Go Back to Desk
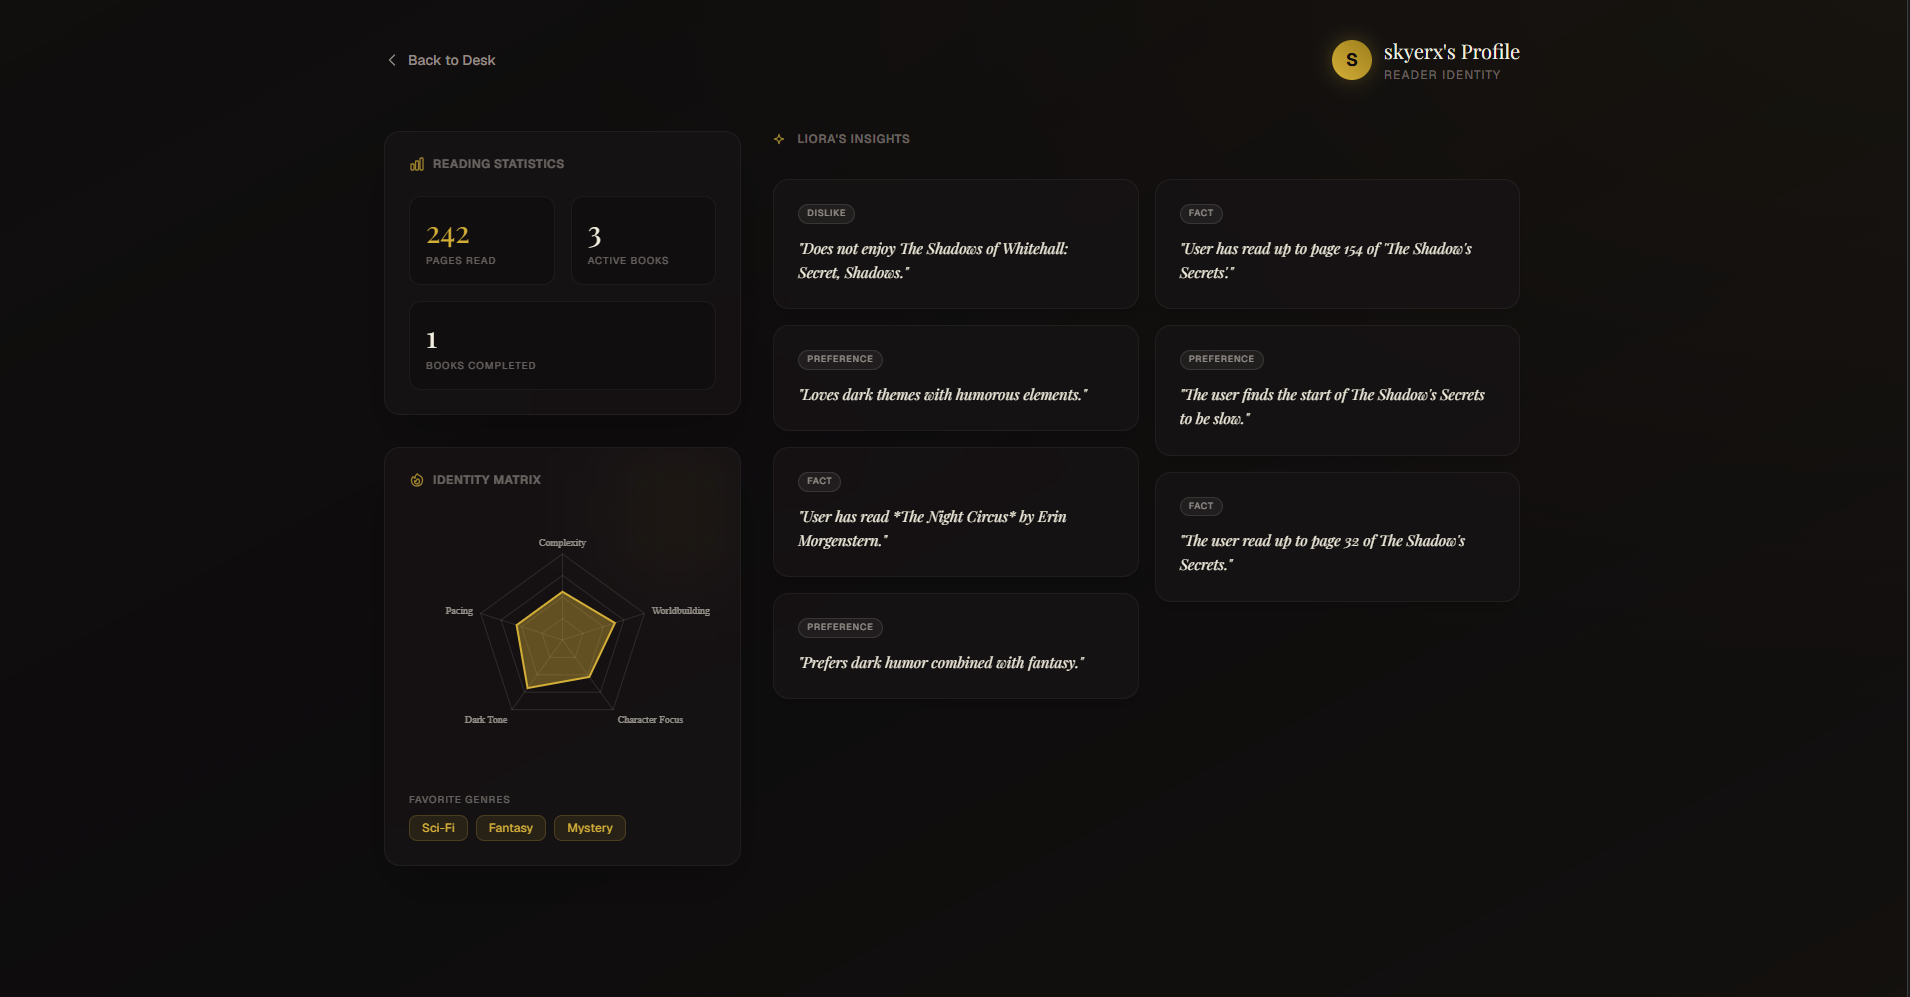 441,60
